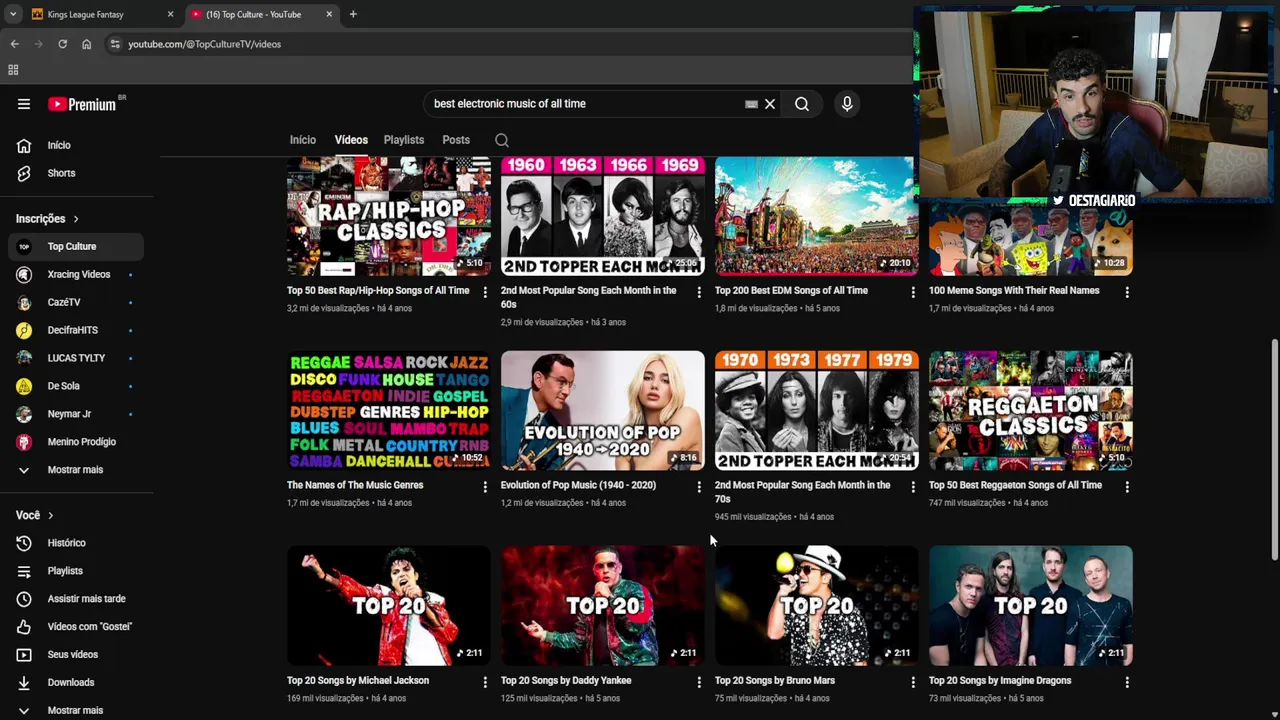Open Menino Prodígio subscription channel

(x=77, y=442)
